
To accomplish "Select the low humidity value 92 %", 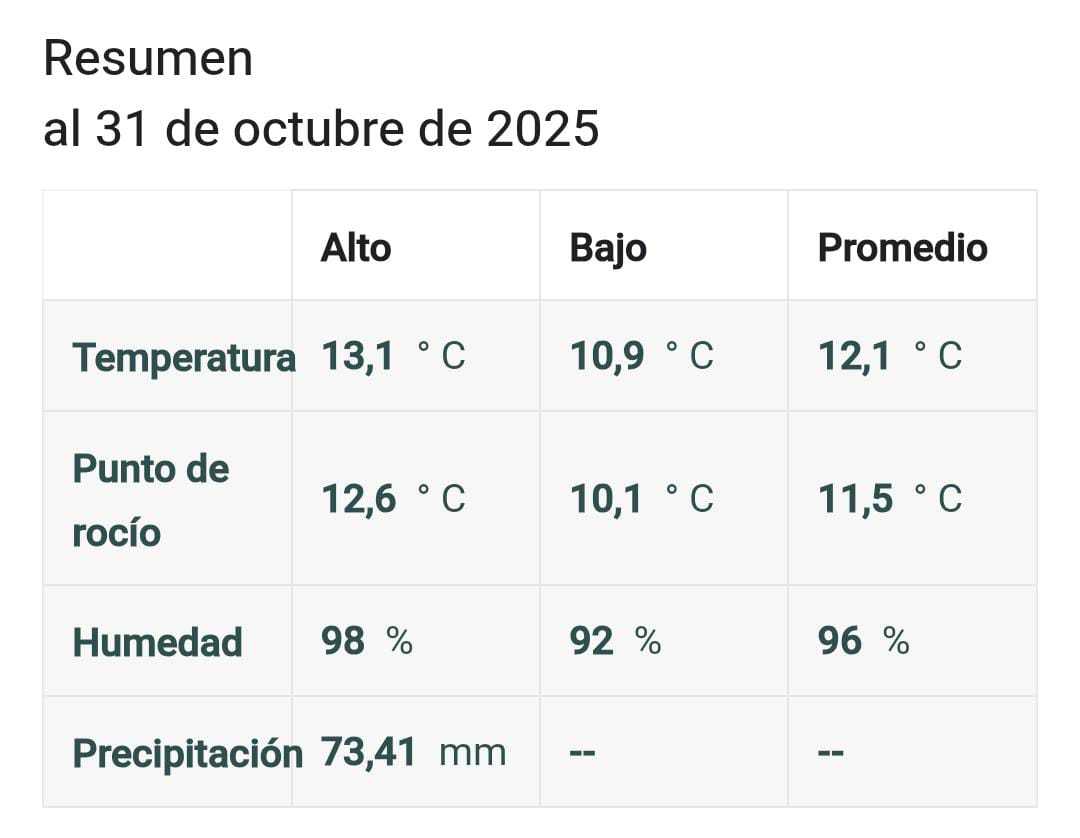I will 615,641.
